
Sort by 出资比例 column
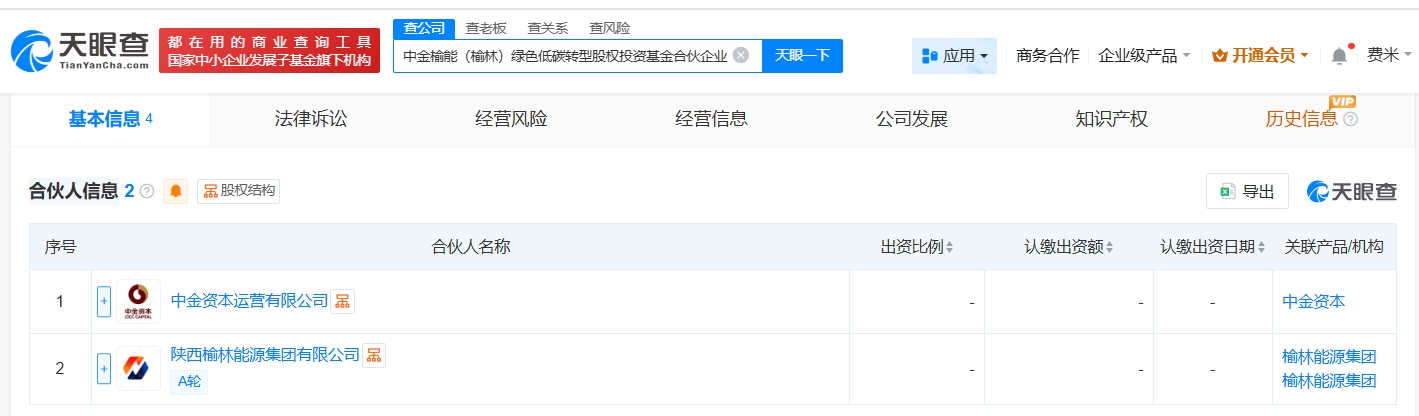coord(917,246)
